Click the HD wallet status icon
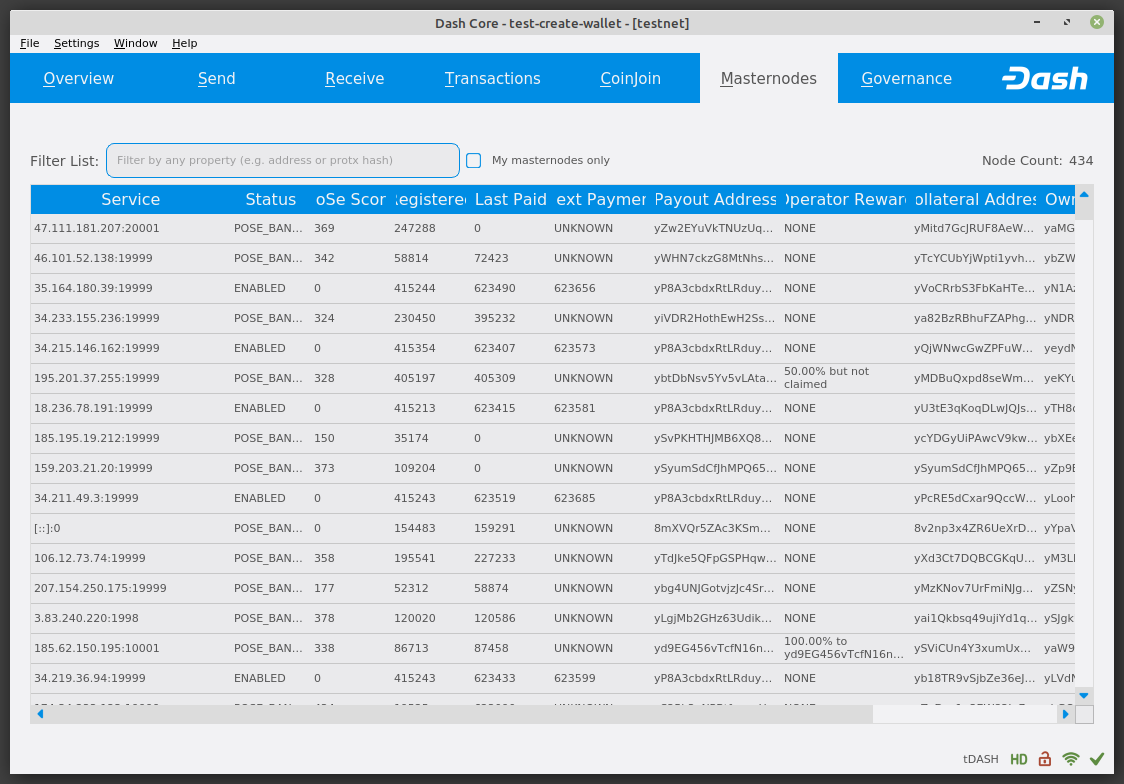1124x784 pixels. 1018,759
